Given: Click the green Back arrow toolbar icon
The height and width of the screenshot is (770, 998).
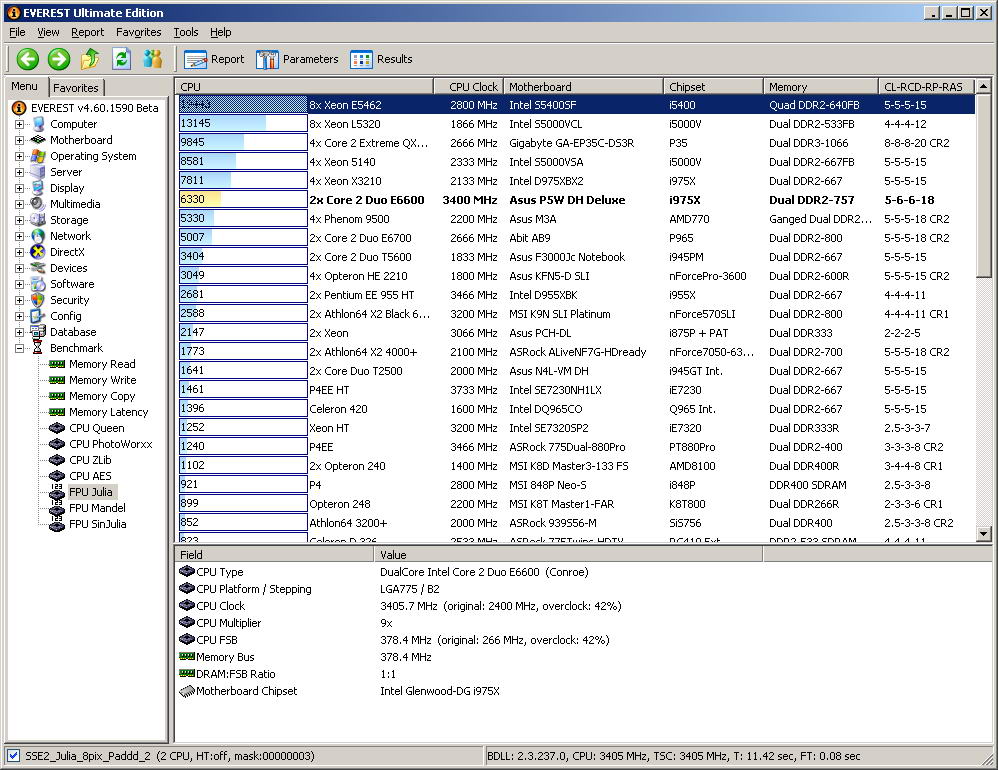Looking at the screenshot, I should (27, 59).
